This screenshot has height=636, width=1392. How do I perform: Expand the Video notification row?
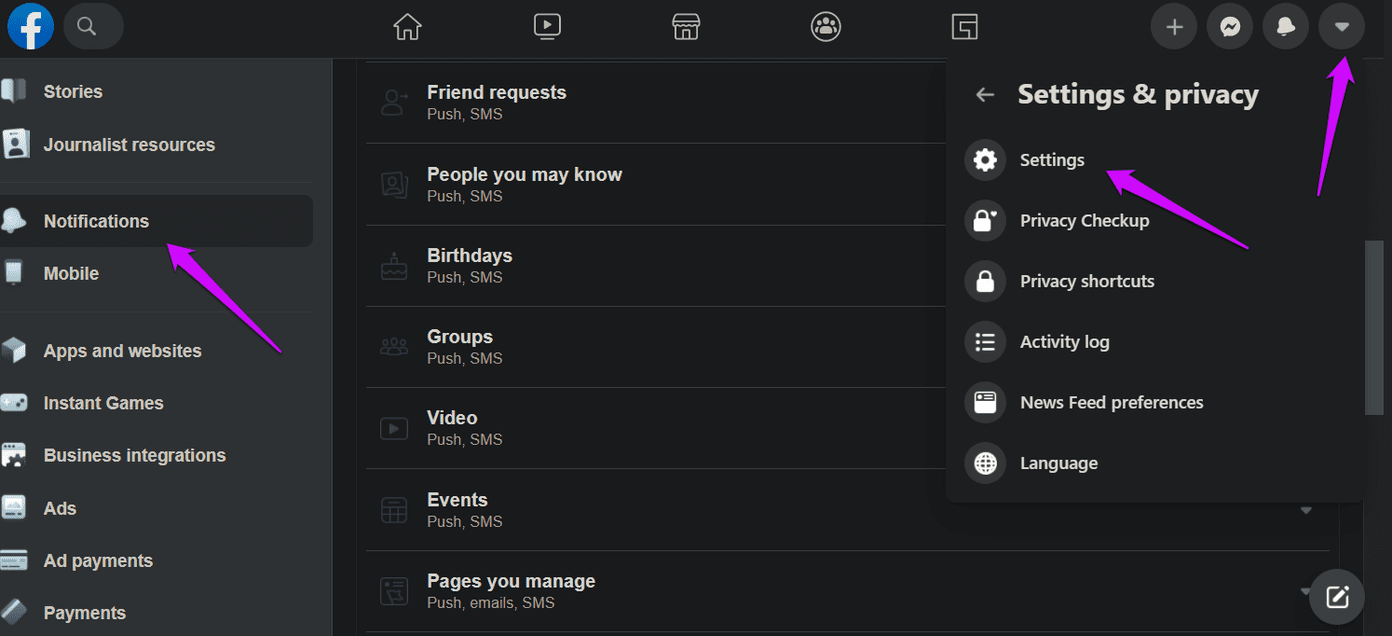coord(655,428)
